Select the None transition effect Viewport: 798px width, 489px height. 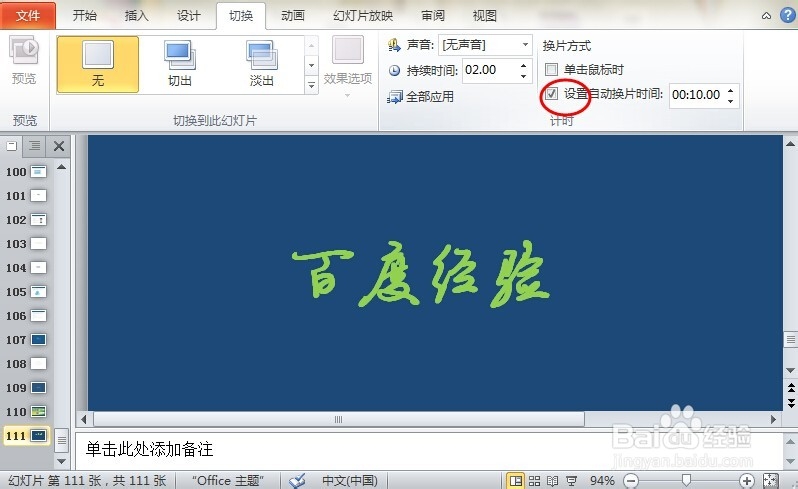(x=98, y=65)
